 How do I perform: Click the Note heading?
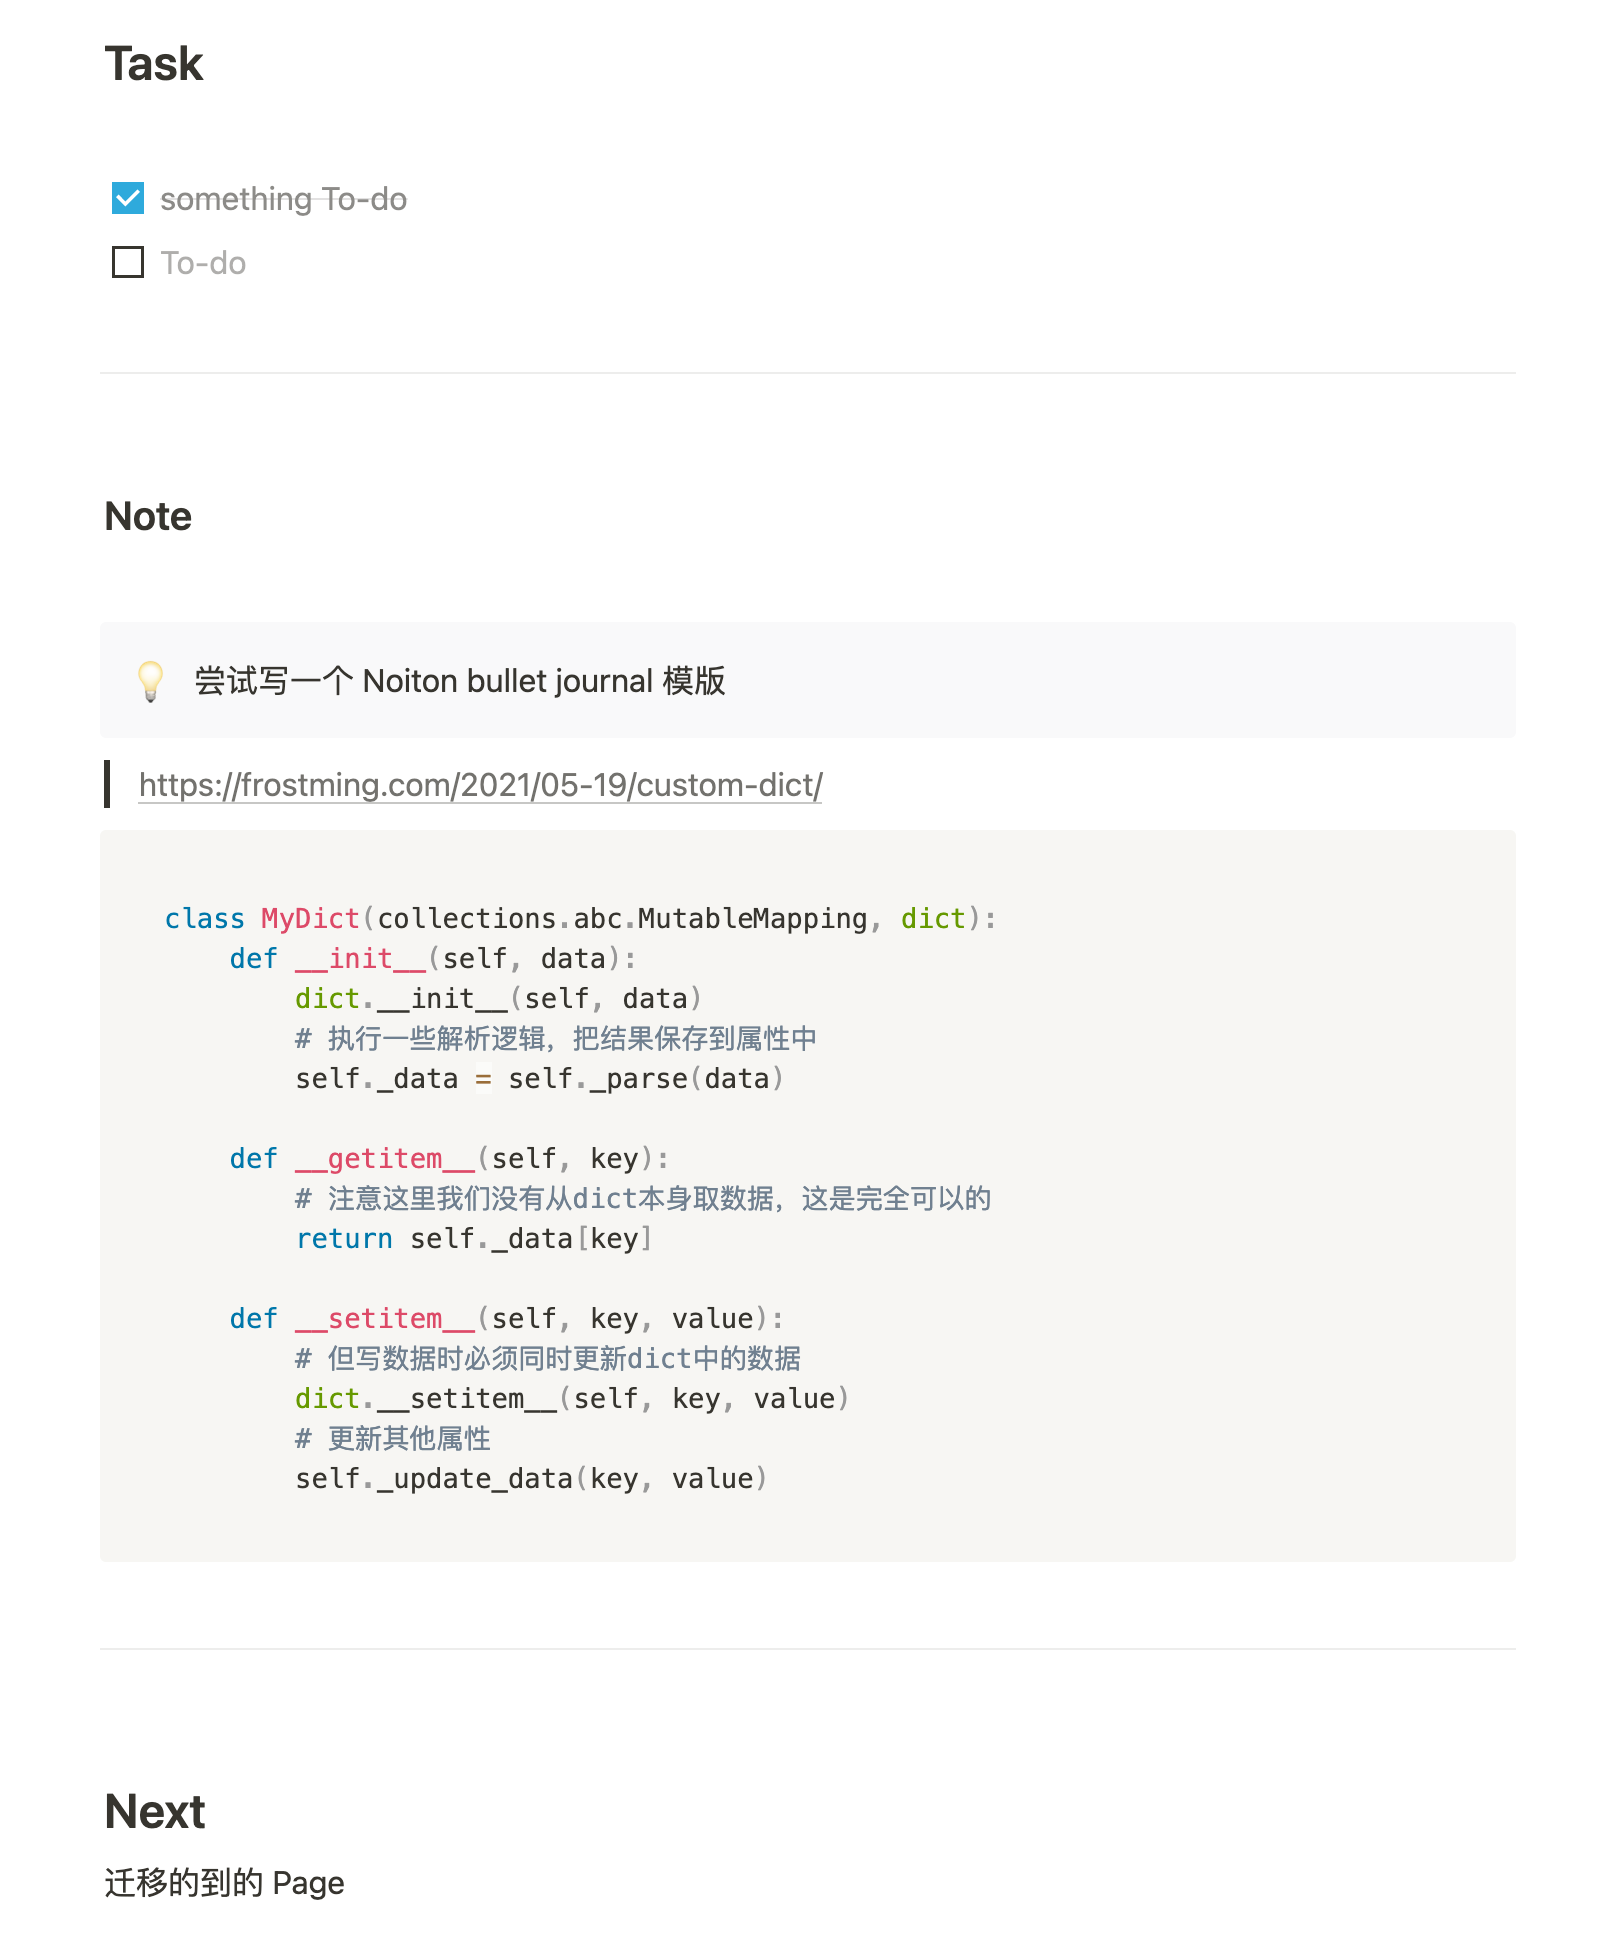(x=148, y=516)
